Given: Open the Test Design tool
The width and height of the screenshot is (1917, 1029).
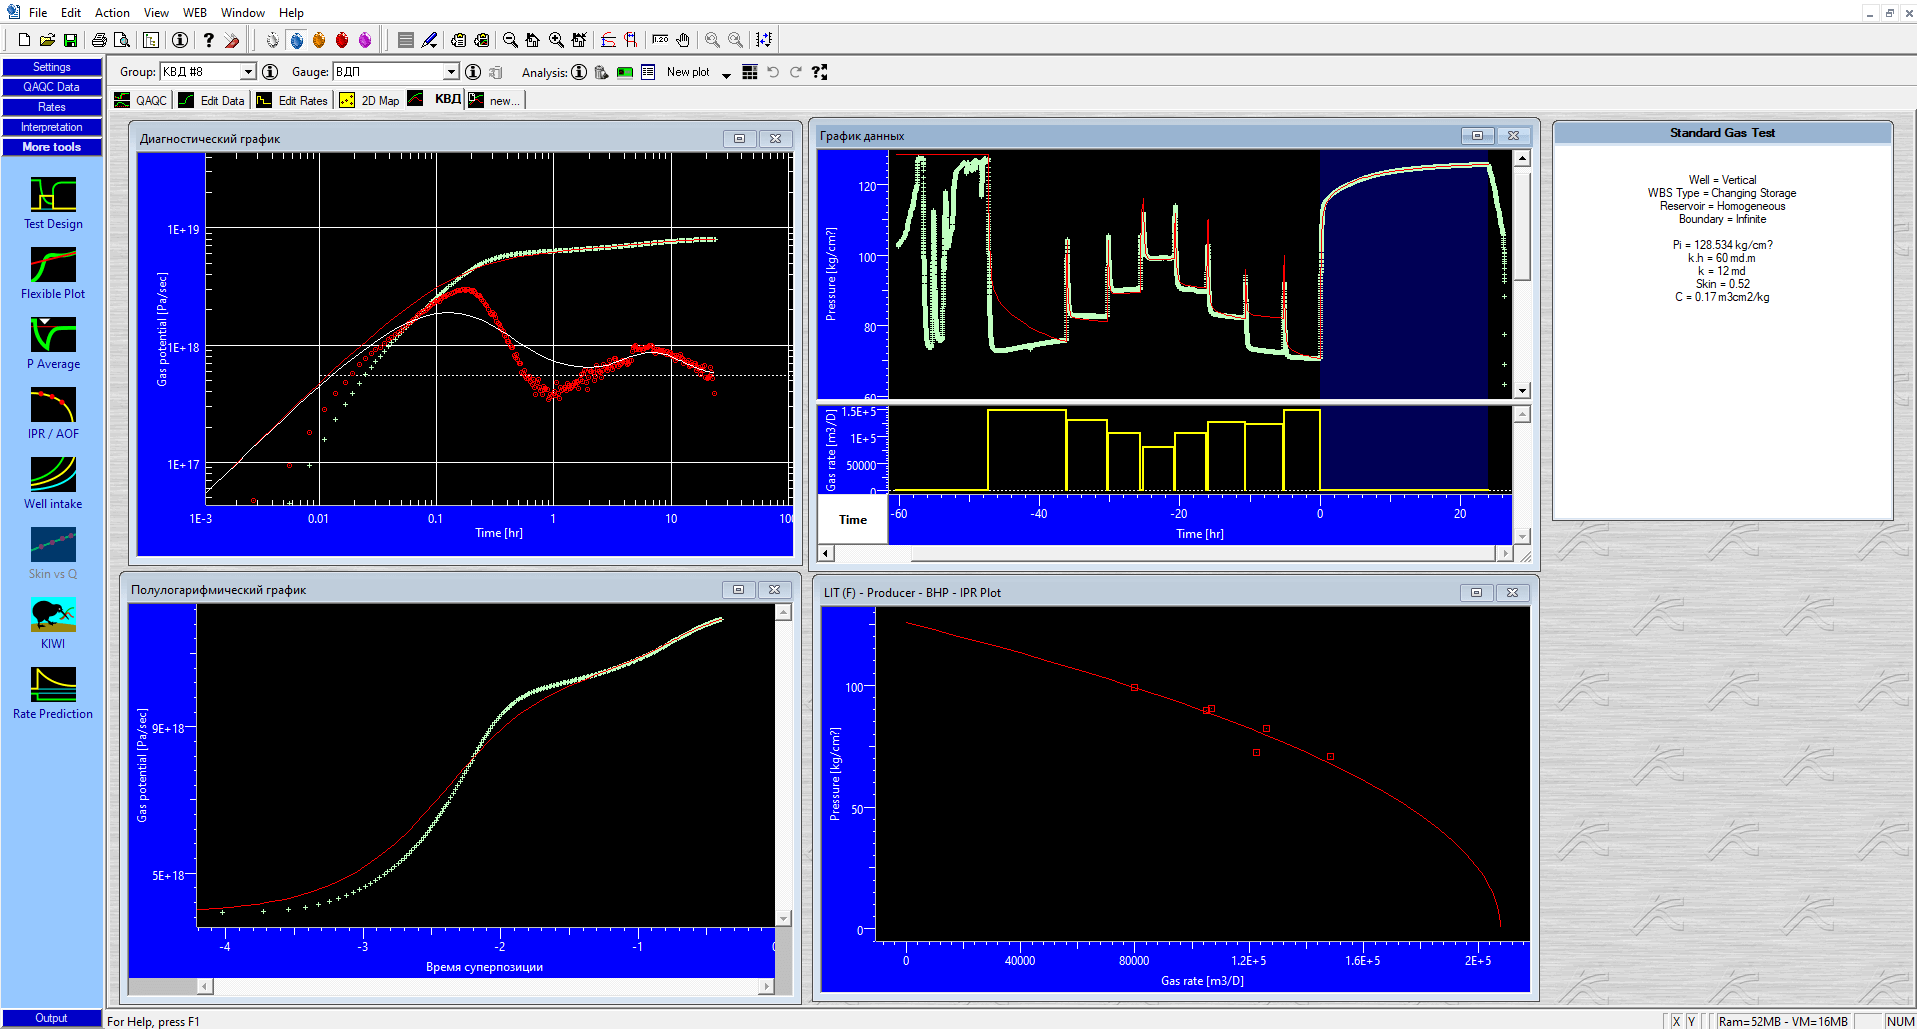Looking at the screenshot, I should 53,203.
